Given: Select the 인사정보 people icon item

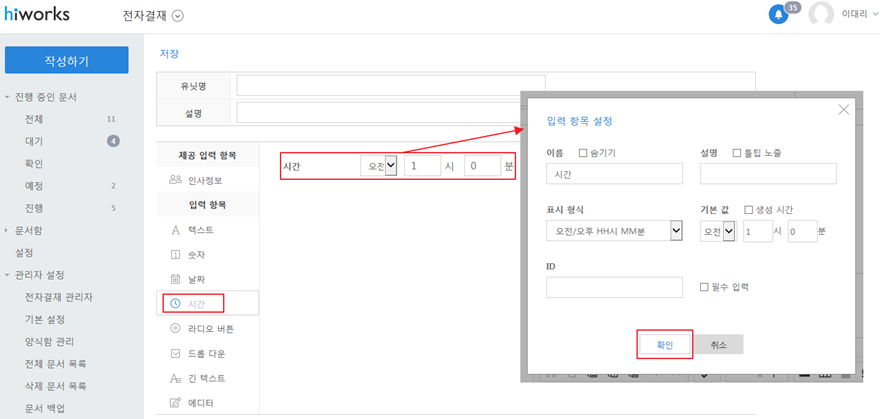Looking at the screenshot, I should tap(176, 180).
